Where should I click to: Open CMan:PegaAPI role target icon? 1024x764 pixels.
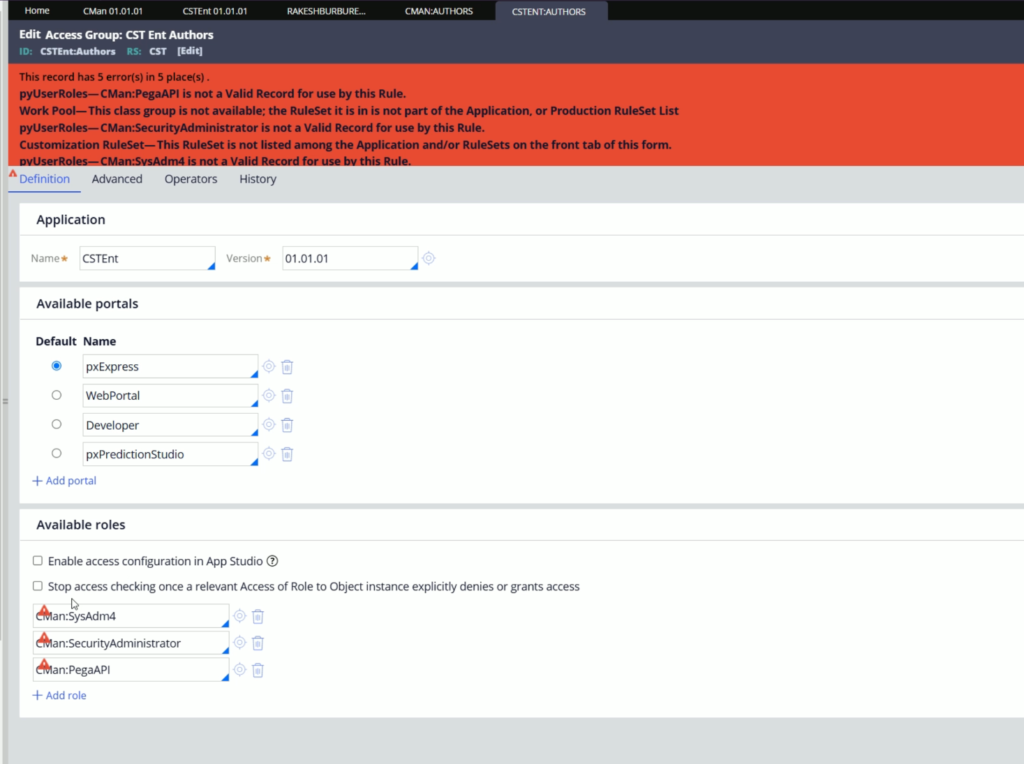coord(240,669)
